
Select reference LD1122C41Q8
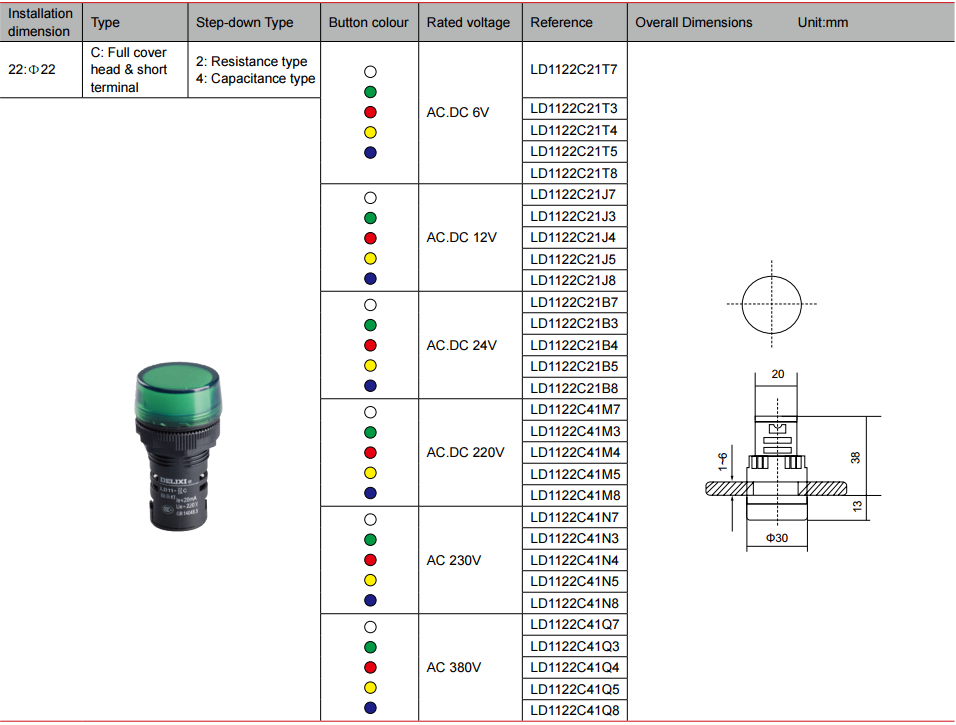pos(575,710)
